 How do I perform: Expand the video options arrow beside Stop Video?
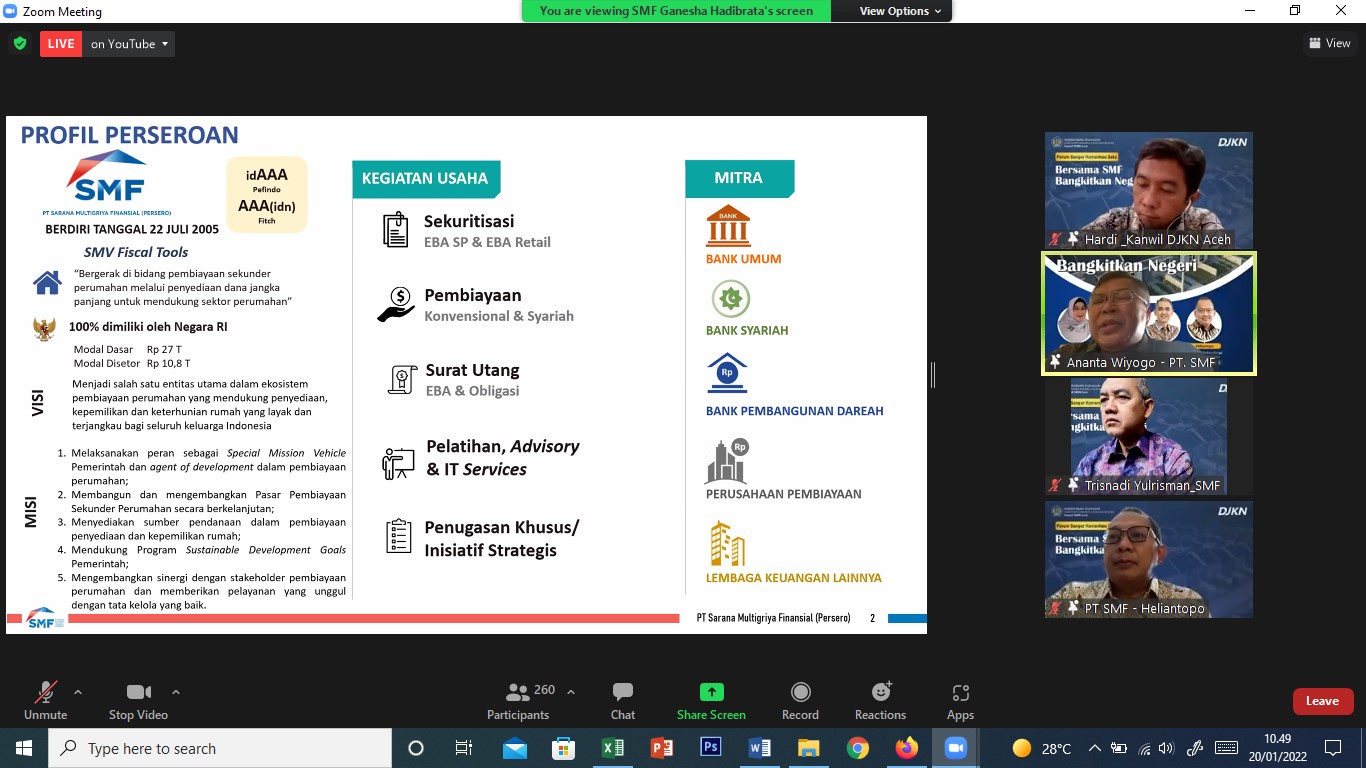coord(176,691)
